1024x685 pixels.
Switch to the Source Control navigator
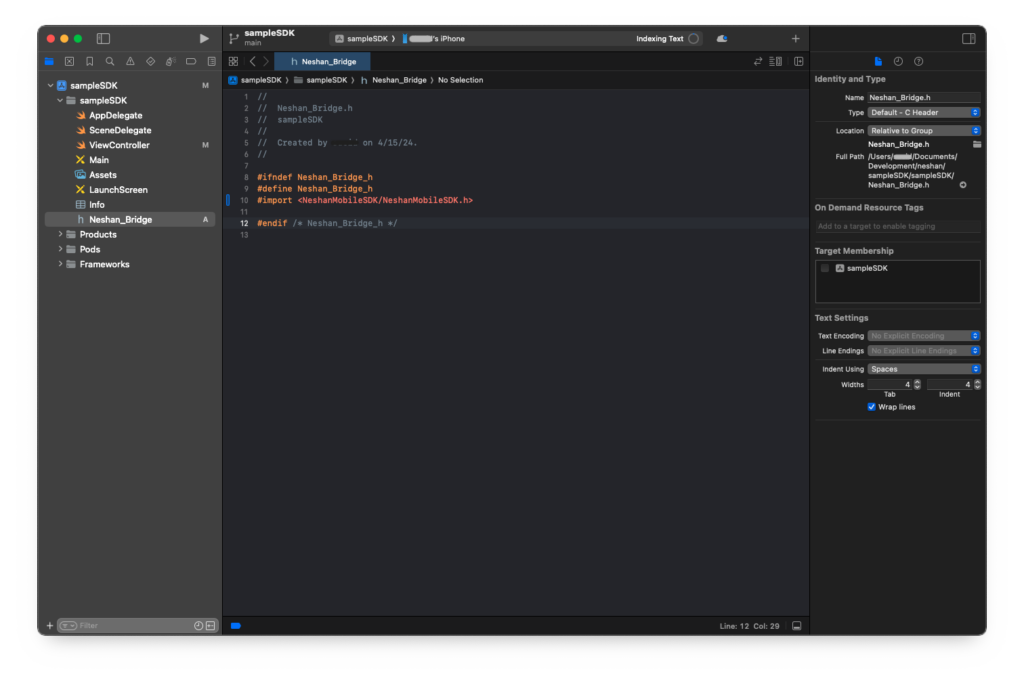69,61
